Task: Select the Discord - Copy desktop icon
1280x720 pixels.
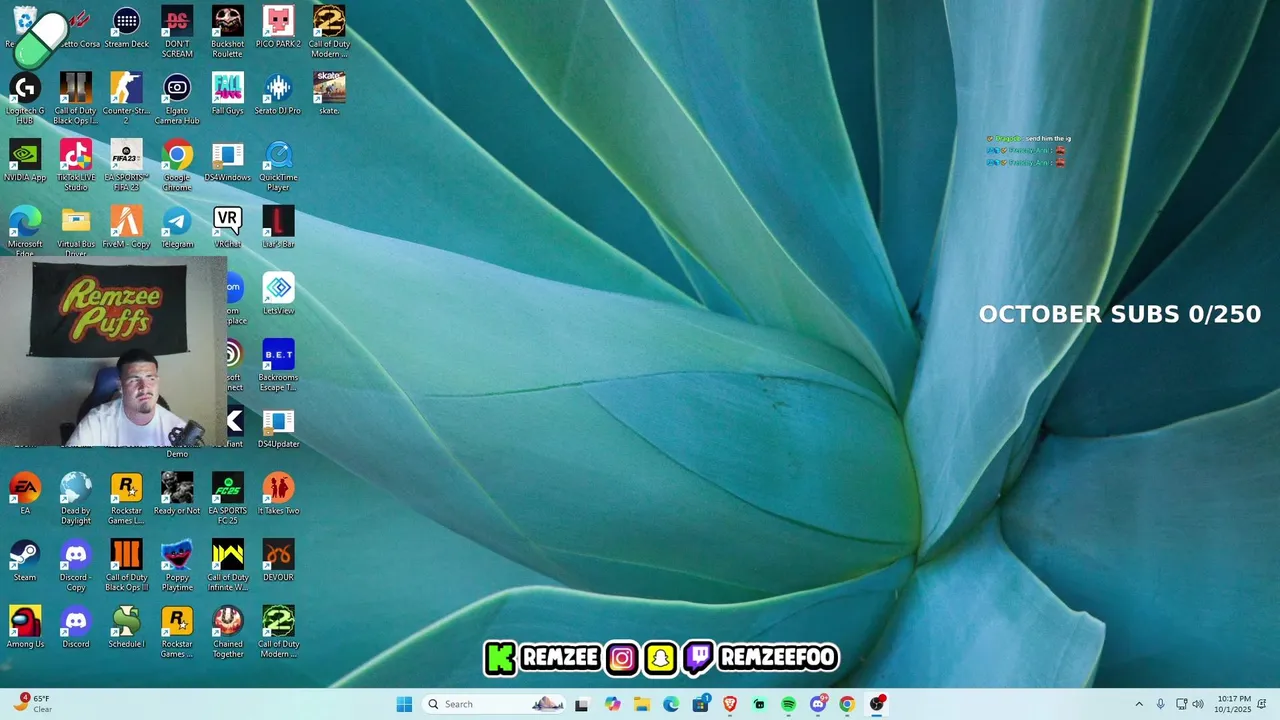Action: coord(76,566)
